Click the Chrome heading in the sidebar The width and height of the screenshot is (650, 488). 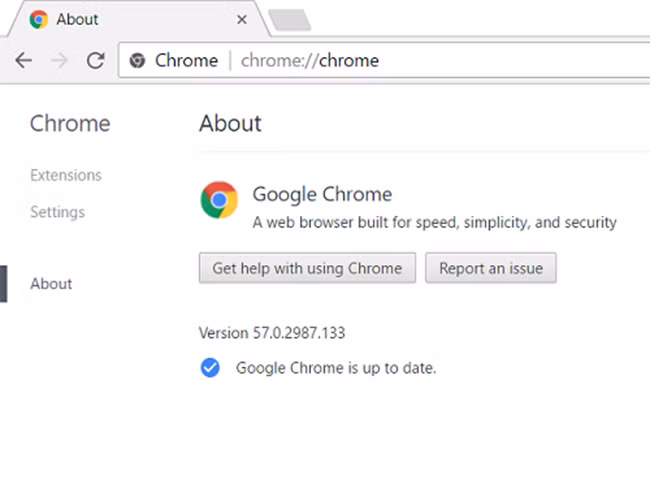coord(70,124)
